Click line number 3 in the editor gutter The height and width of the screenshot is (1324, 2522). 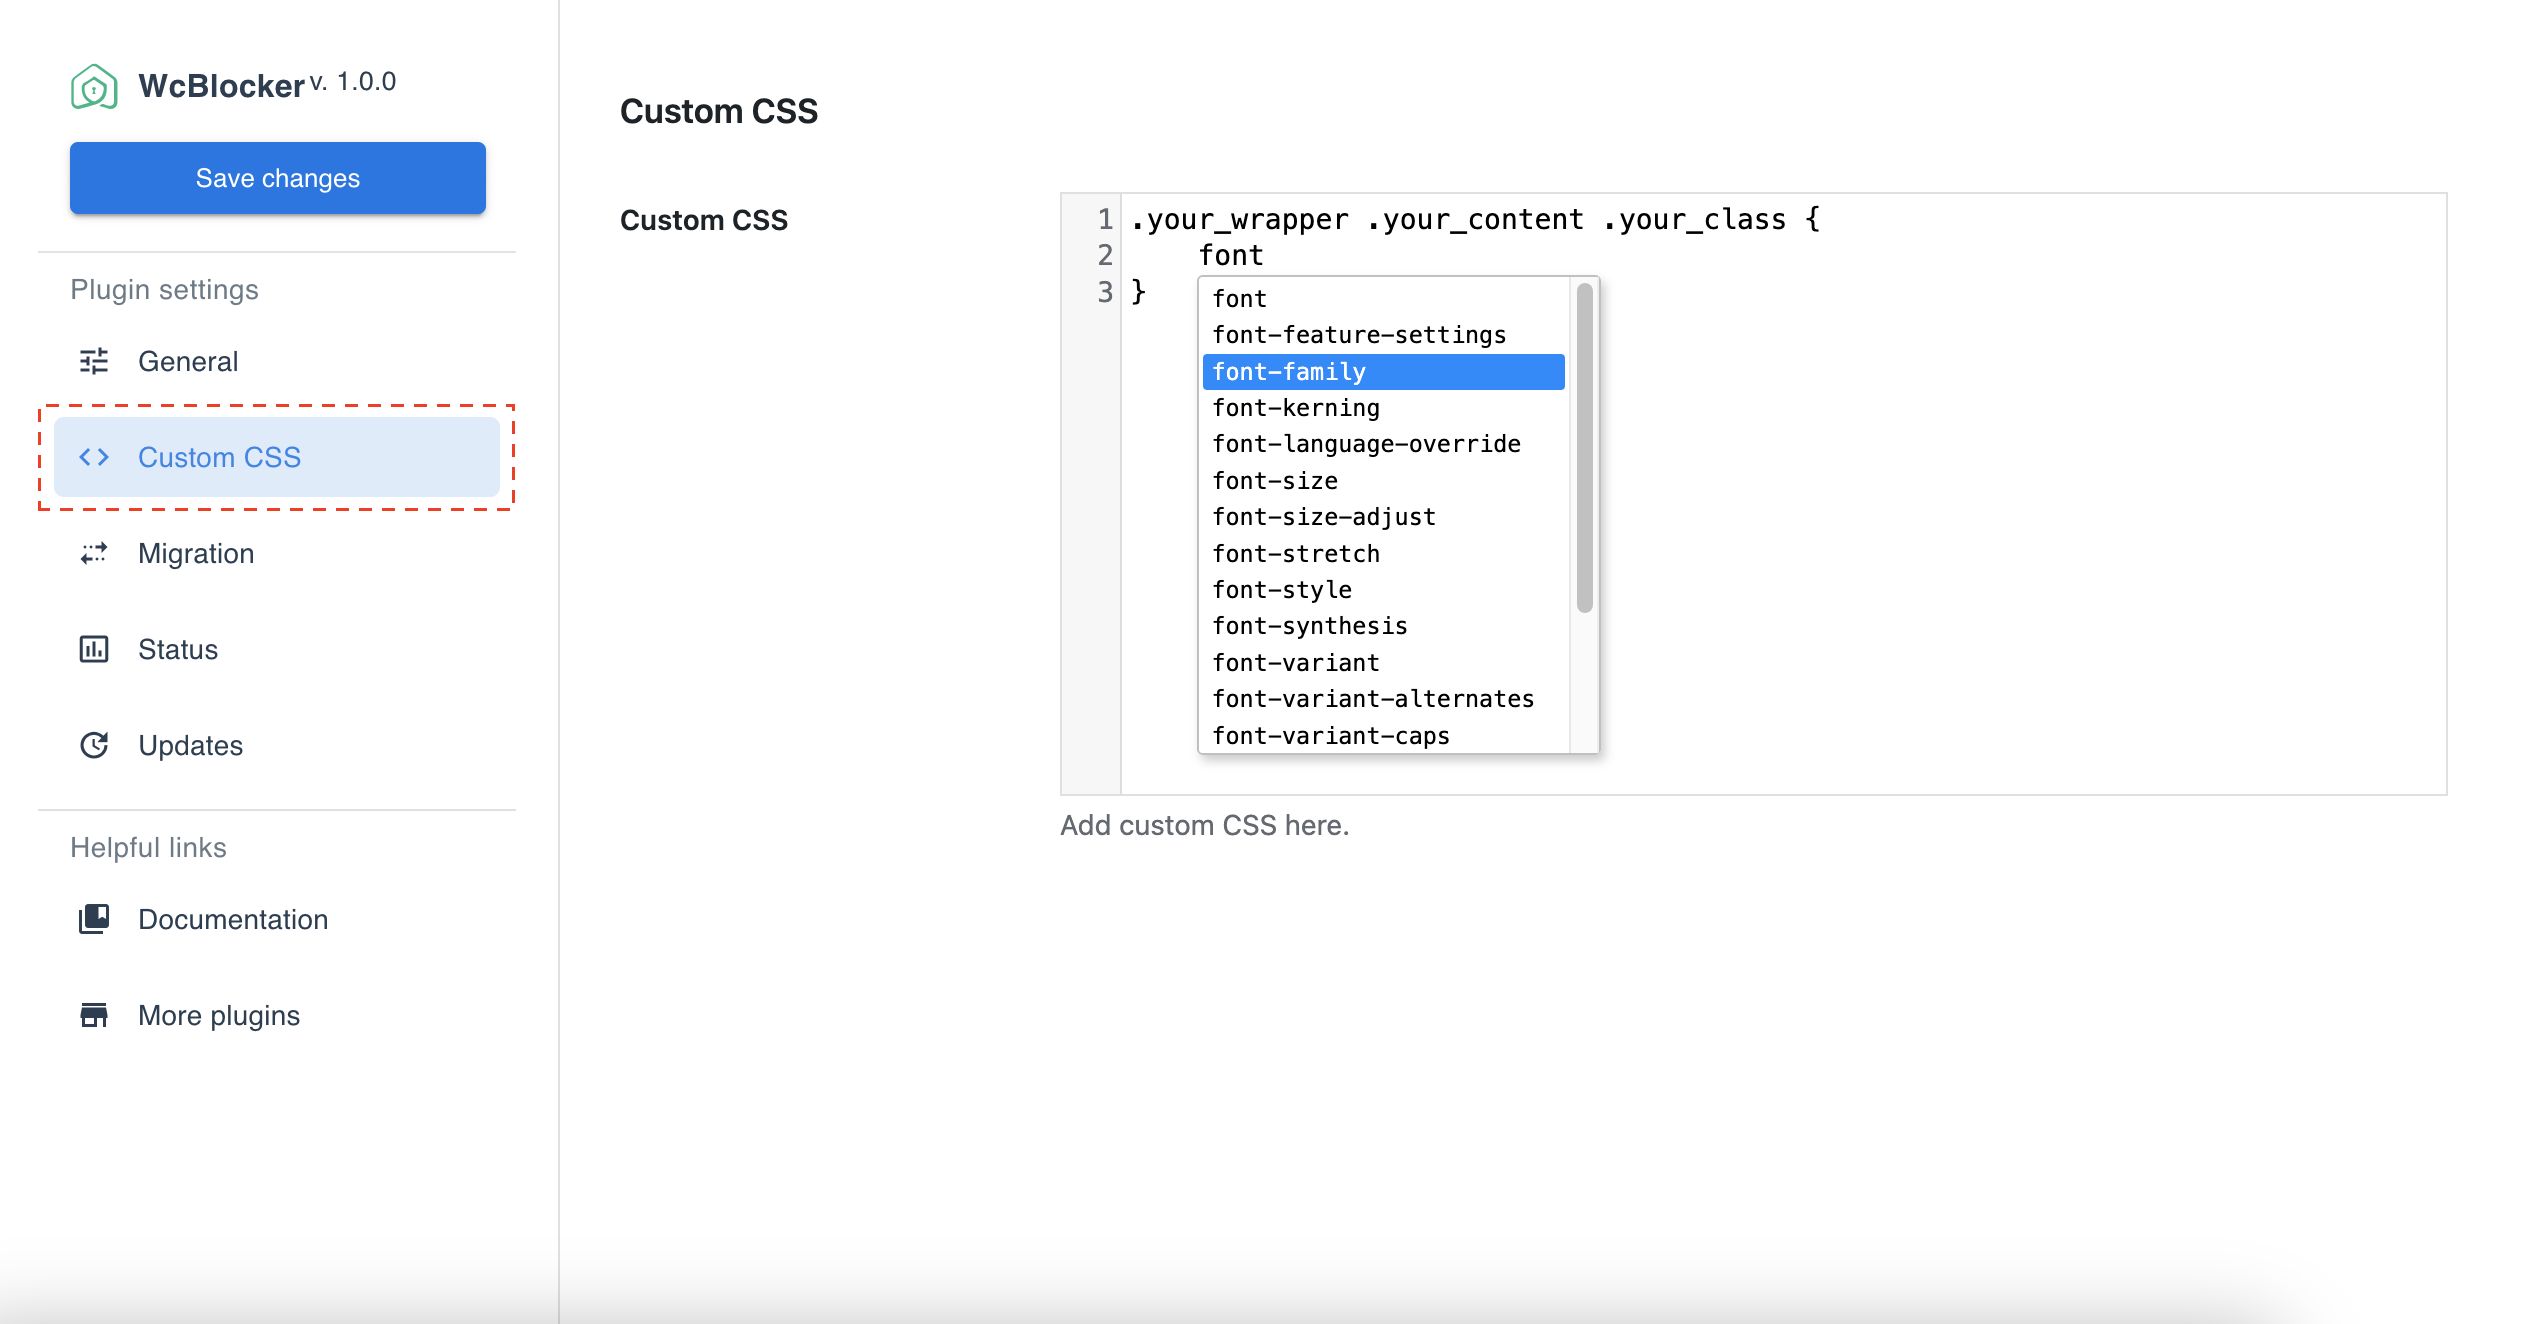(x=1104, y=292)
